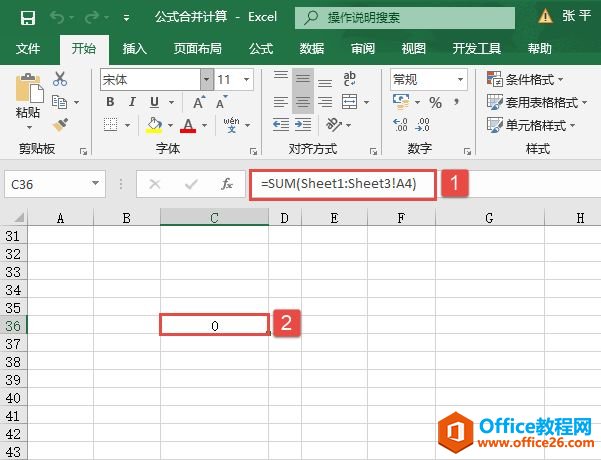Click the Cut scissors icon
Image resolution: width=601 pixels, height=460 pixels.
tap(60, 79)
